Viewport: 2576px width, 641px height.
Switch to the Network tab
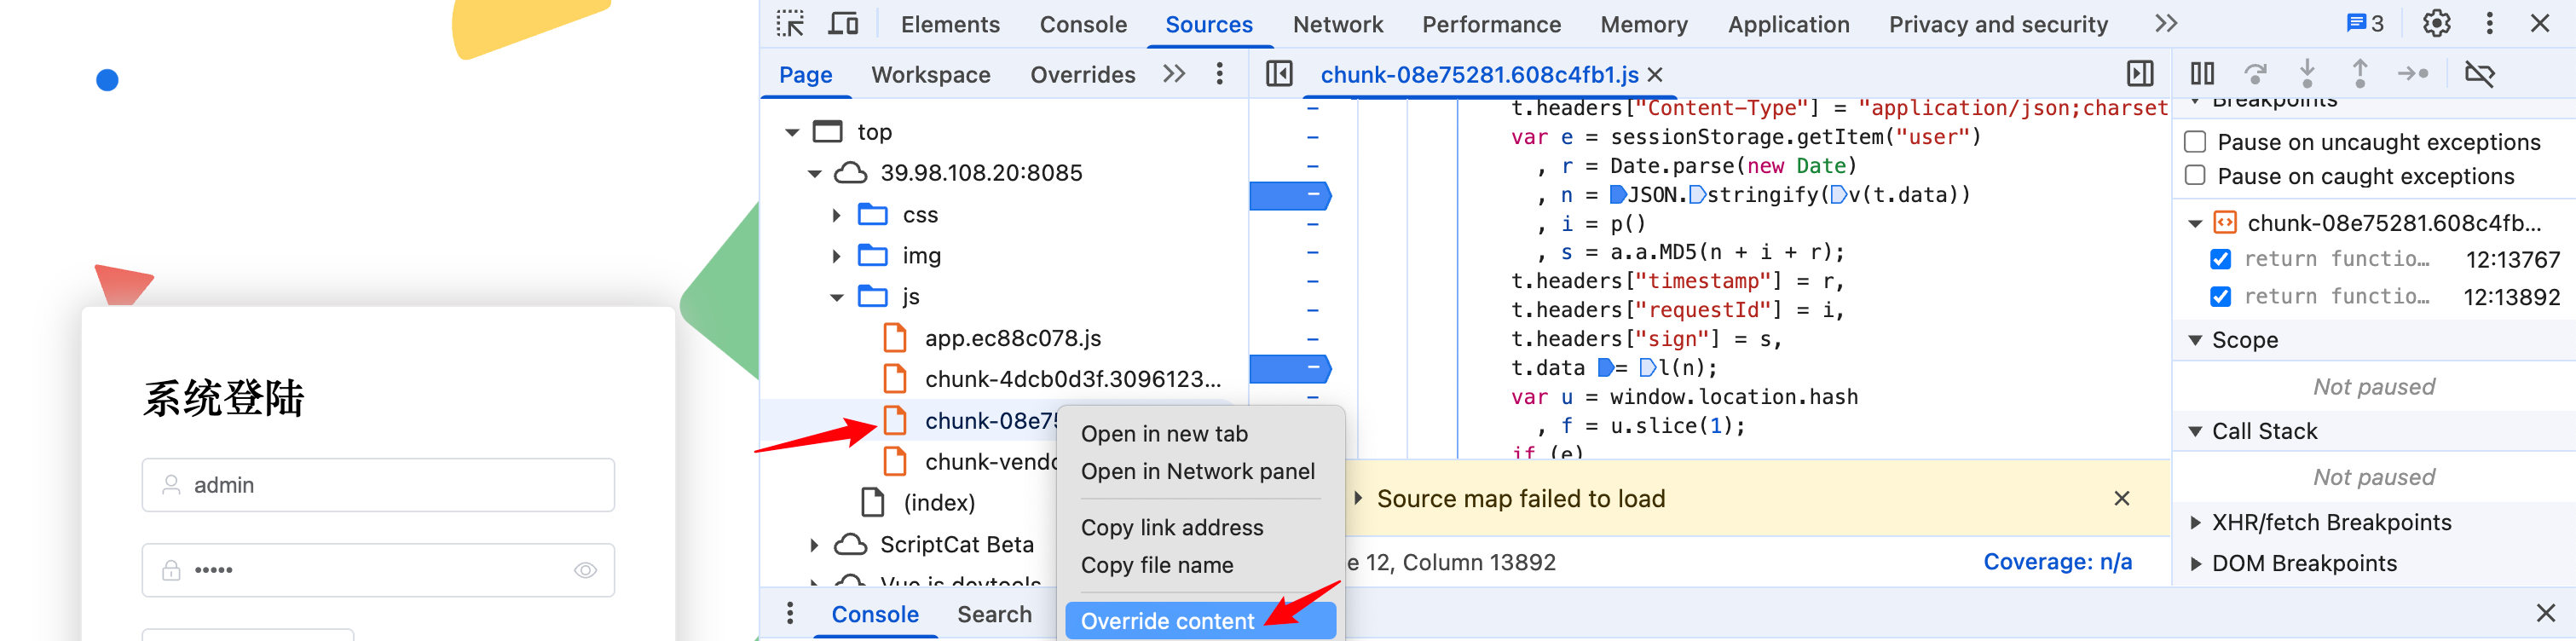click(1337, 24)
